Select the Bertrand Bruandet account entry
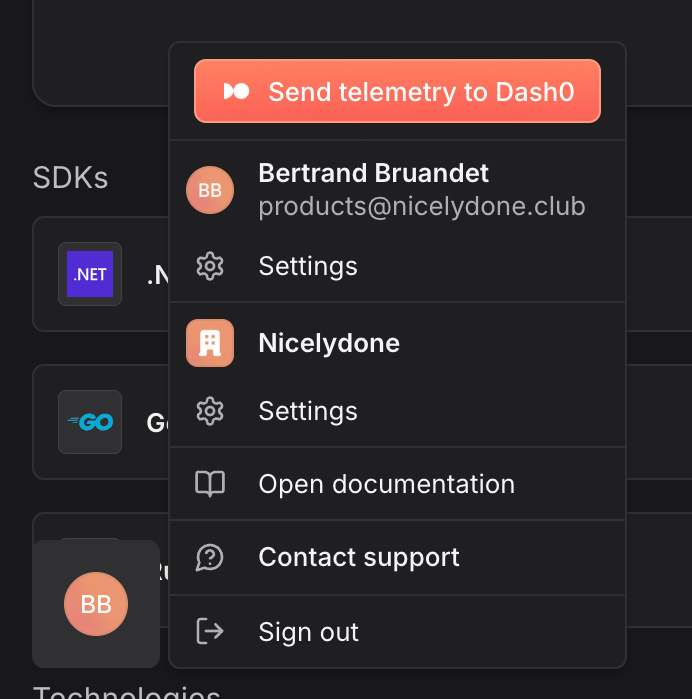This screenshot has height=699, width=692. pyautogui.click(x=373, y=173)
